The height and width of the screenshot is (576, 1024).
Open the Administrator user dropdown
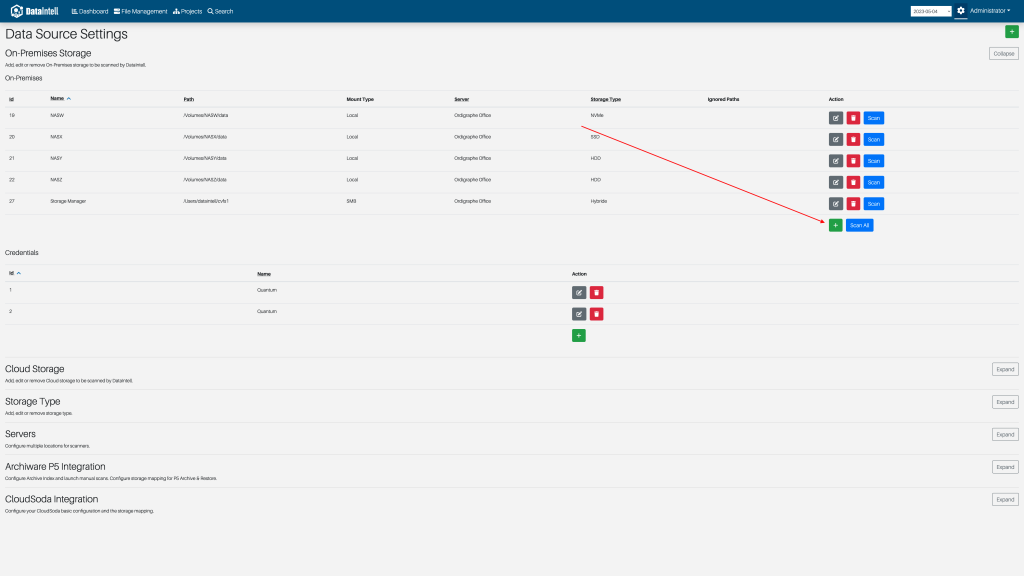click(x=989, y=10)
